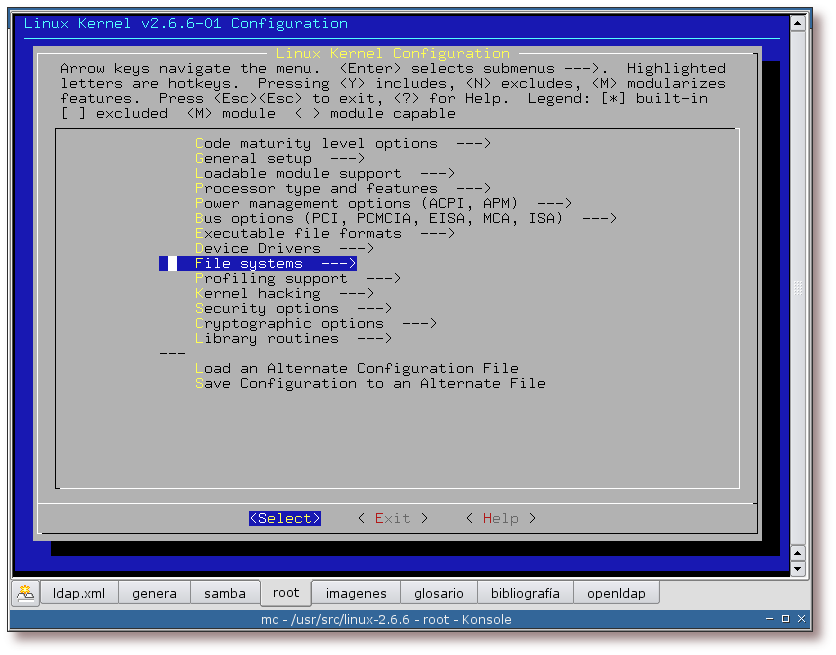836x655 pixels.
Task: Click Load an Alternate Configuration File
Action: pos(356,369)
